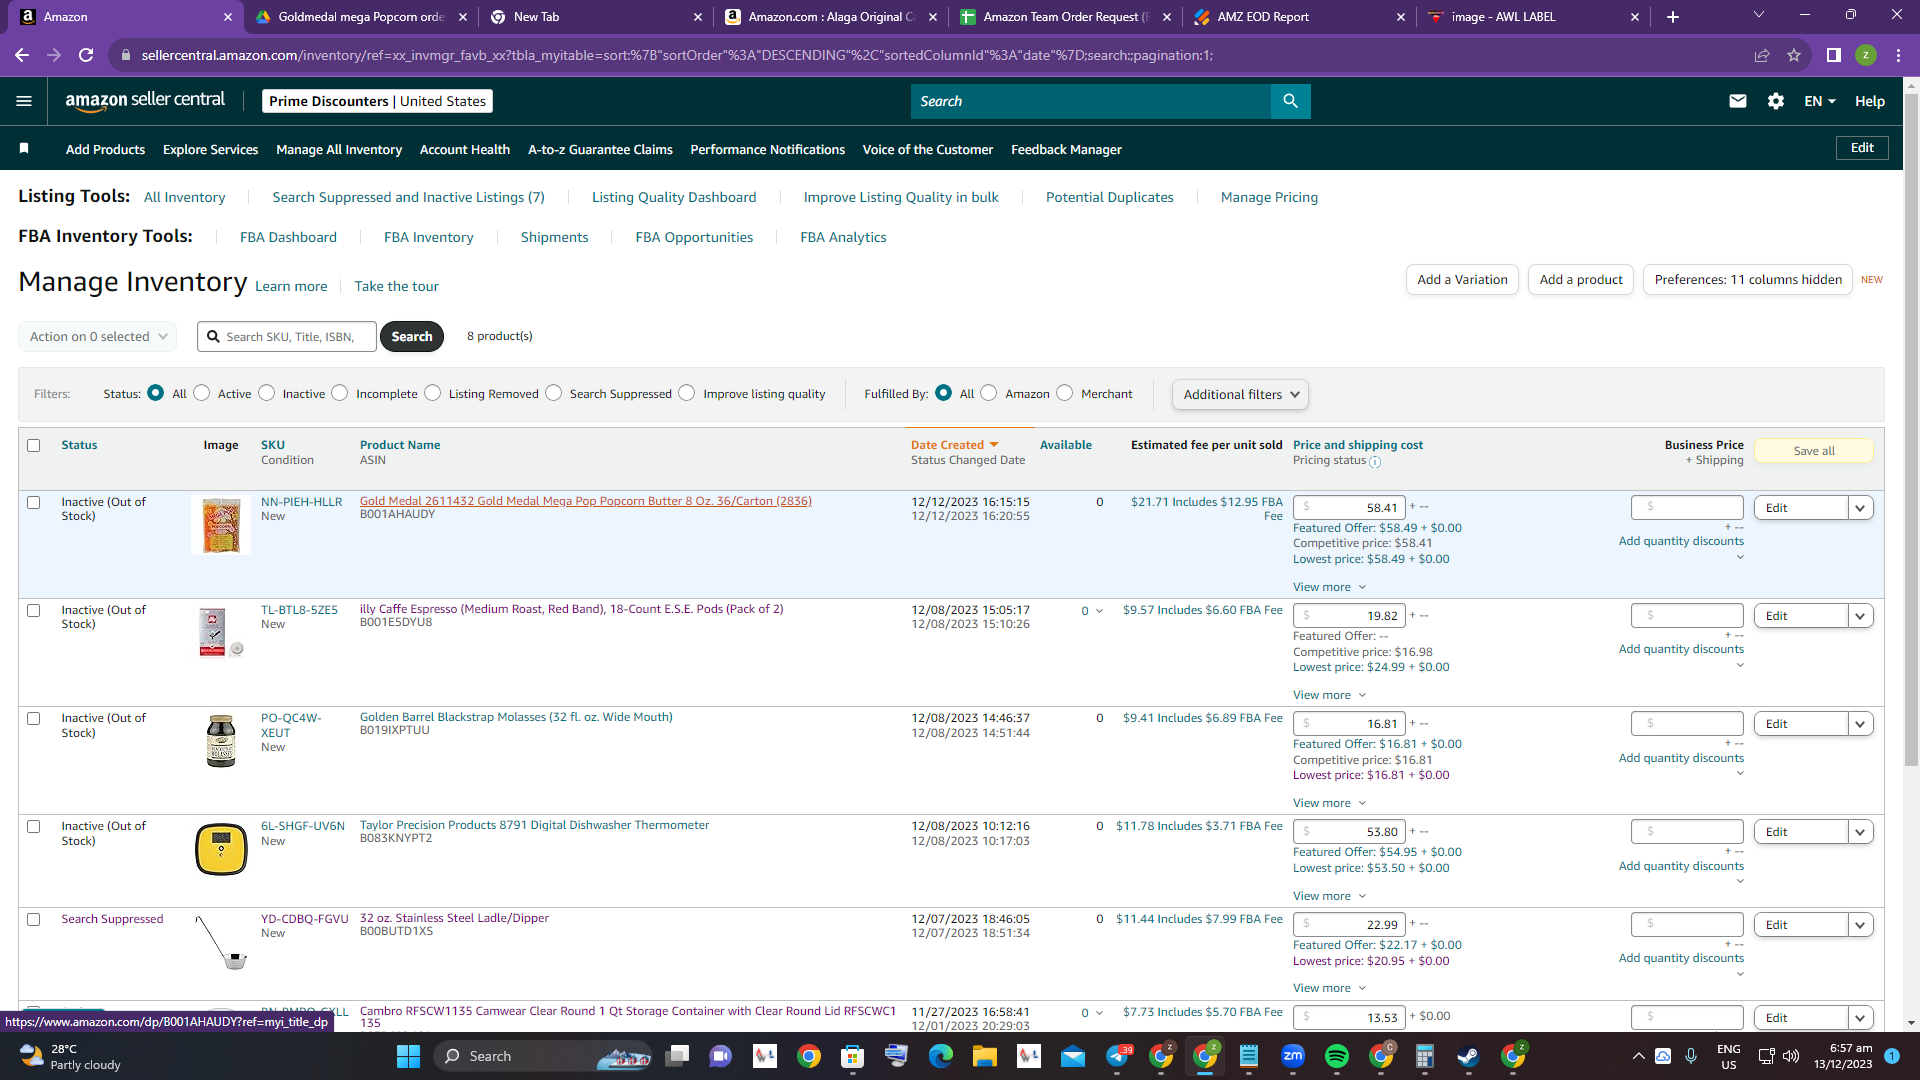Click the bookmark flag icon in nav bar
Image resolution: width=1920 pixels, height=1080 pixels.
[24, 149]
